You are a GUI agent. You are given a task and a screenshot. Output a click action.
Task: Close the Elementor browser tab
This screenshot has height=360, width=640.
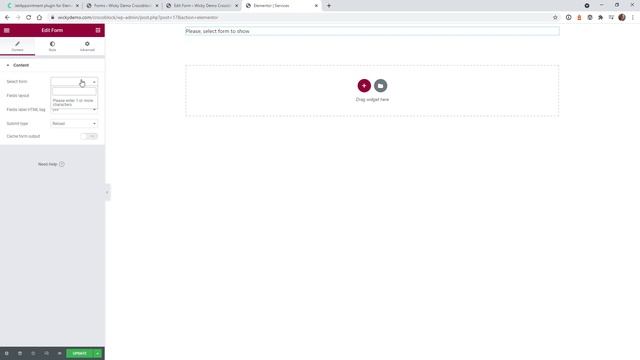(x=316, y=6)
